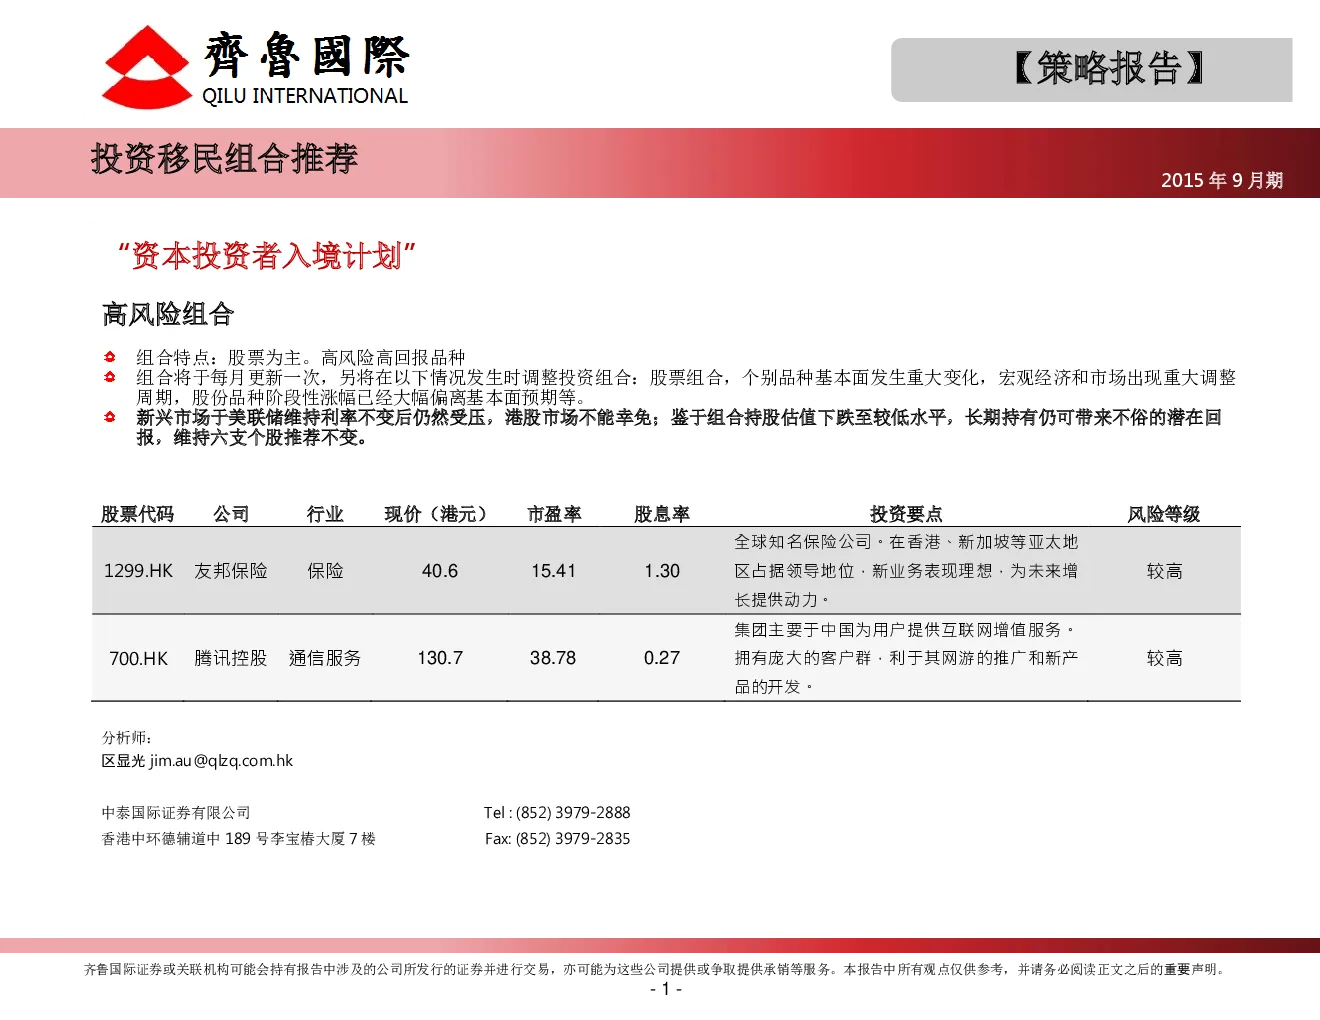Click the date 2015 年 9 月期
This screenshot has height=1020, width=1320.
coord(1222,180)
